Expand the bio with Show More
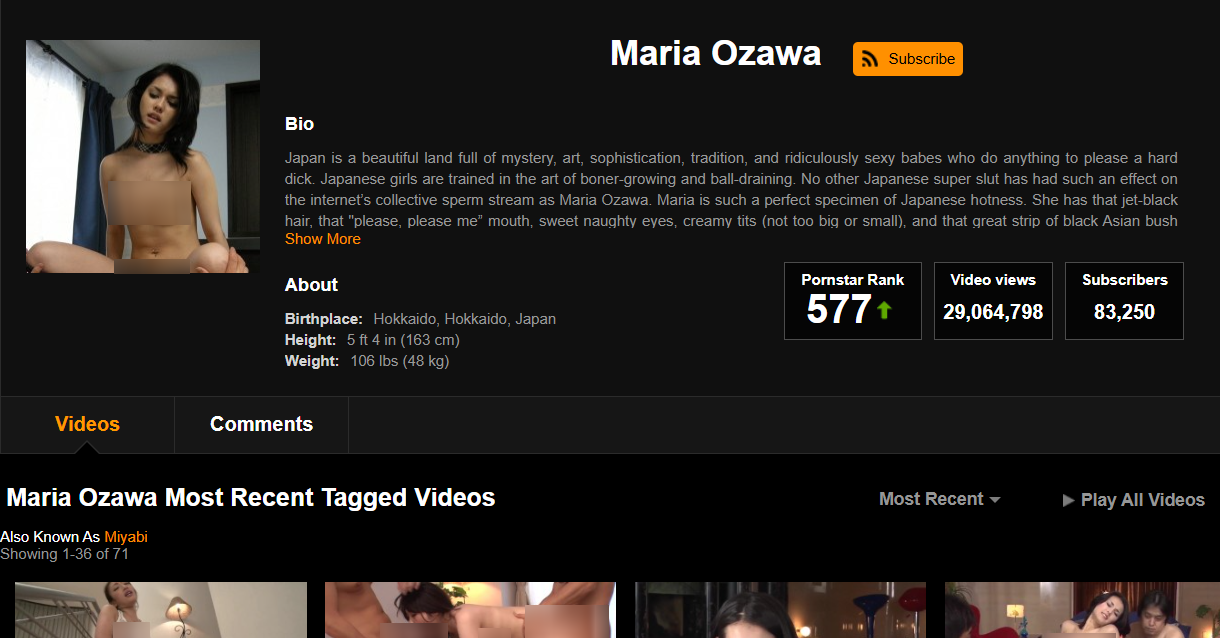1220x638 pixels. (x=322, y=239)
